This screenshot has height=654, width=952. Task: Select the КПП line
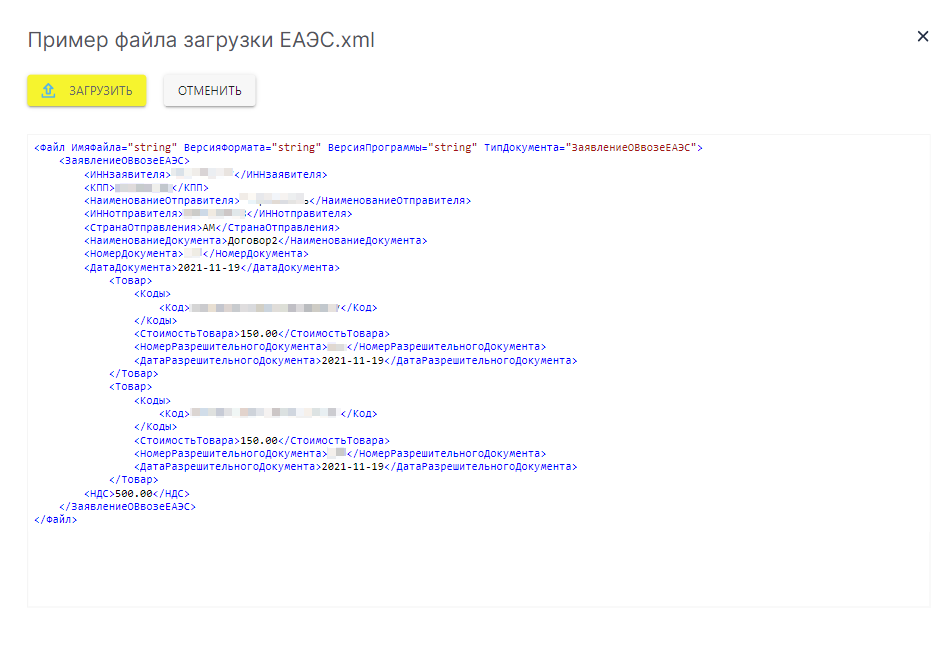tap(146, 188)
